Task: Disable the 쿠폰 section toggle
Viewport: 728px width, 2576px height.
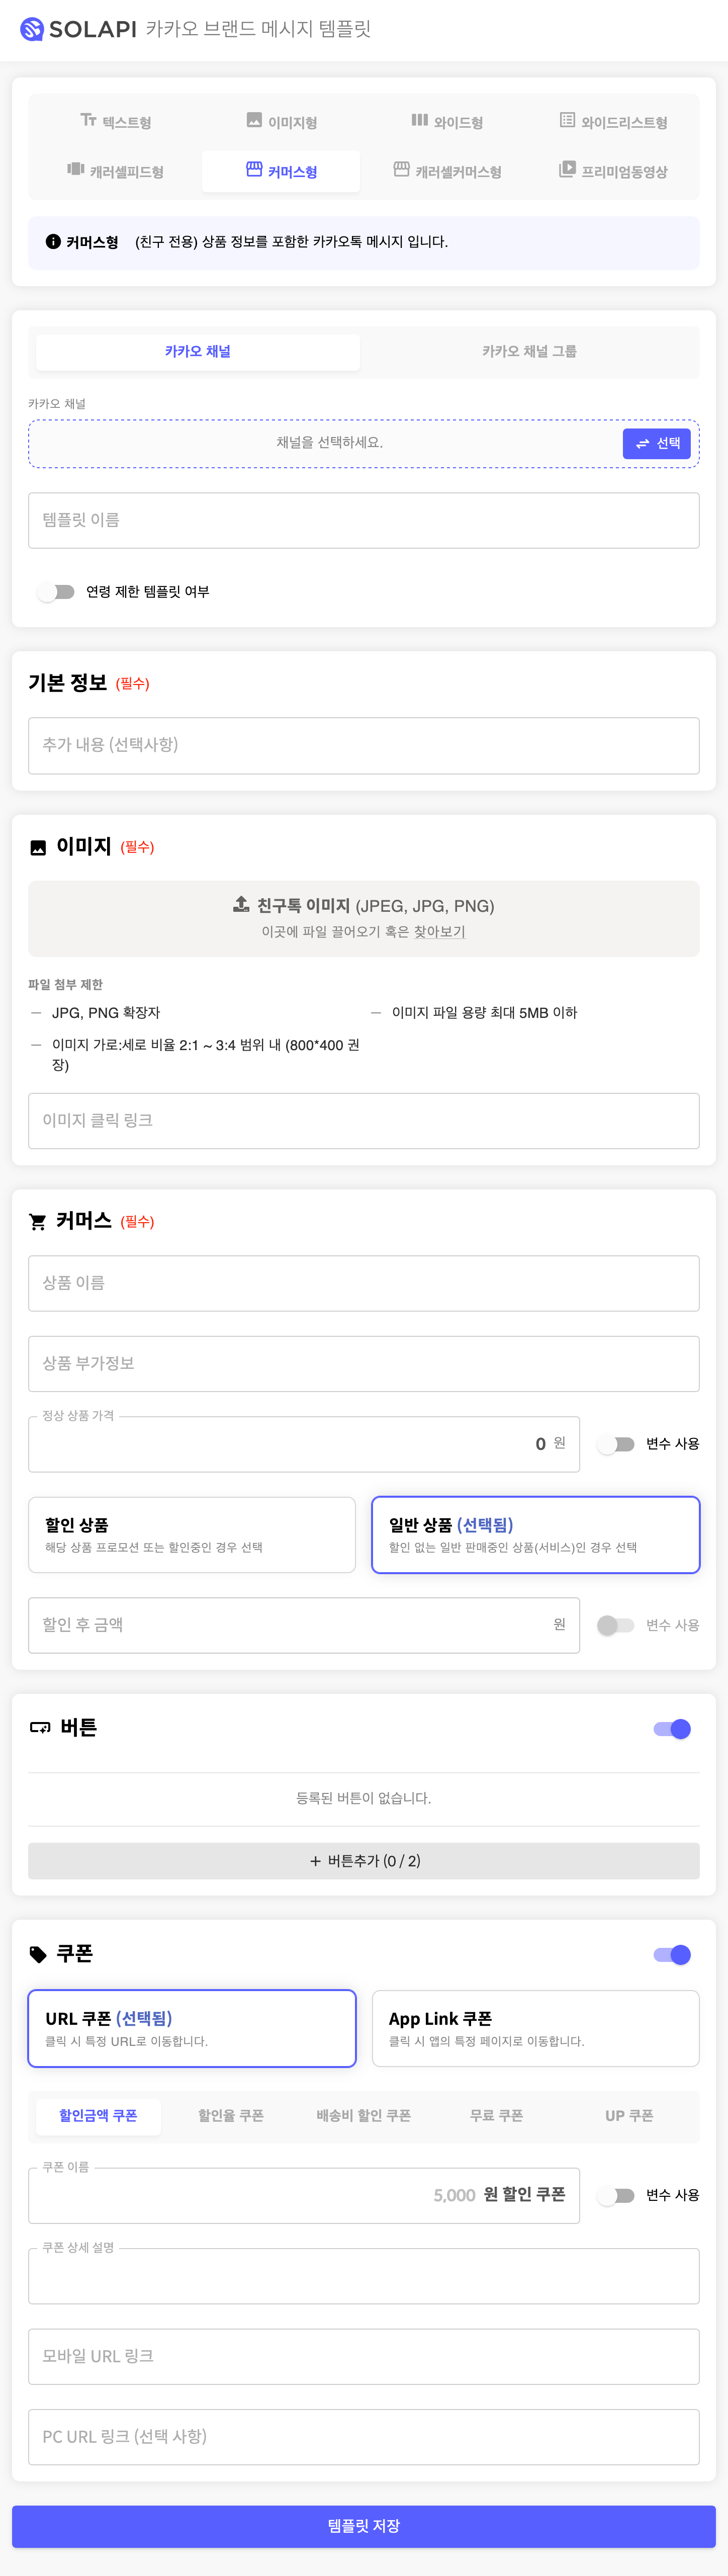Action: pyautogui.click(x=672, y=1955)
